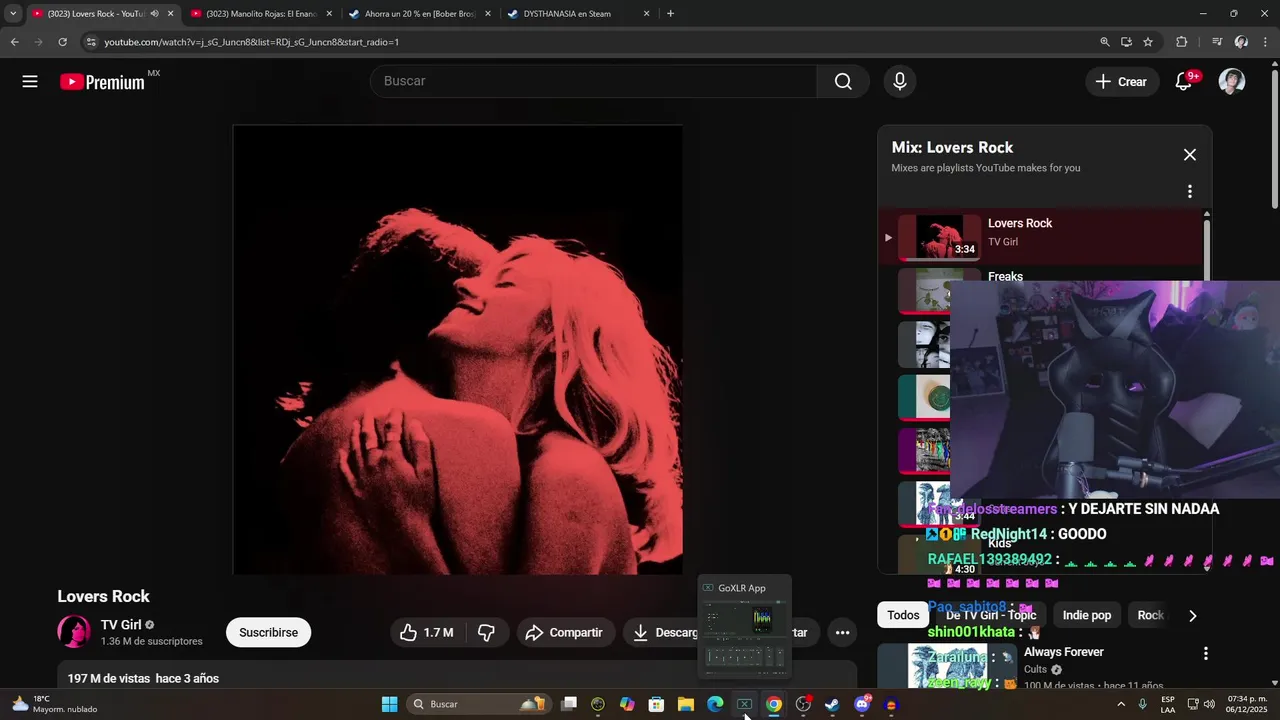Select Freaks in the mix playlist
Viewport: 1280px width, 720px height.
(1005, 277)
